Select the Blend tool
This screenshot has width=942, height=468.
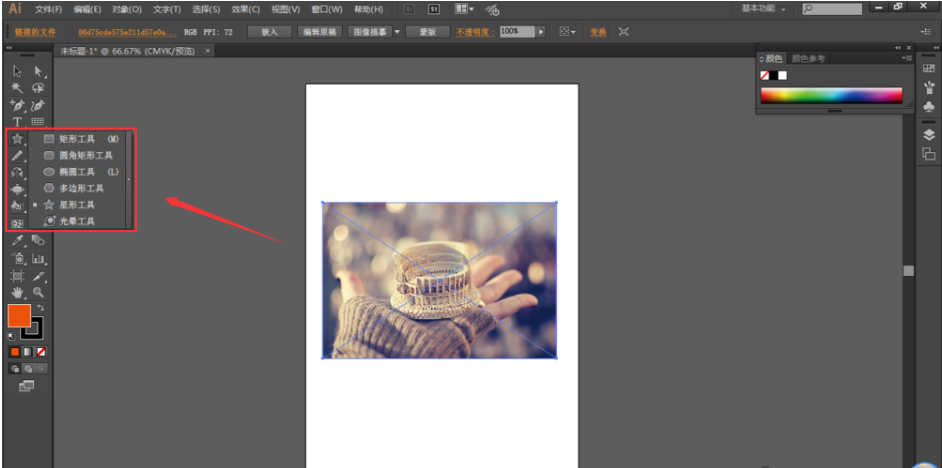tap(38, 241)
